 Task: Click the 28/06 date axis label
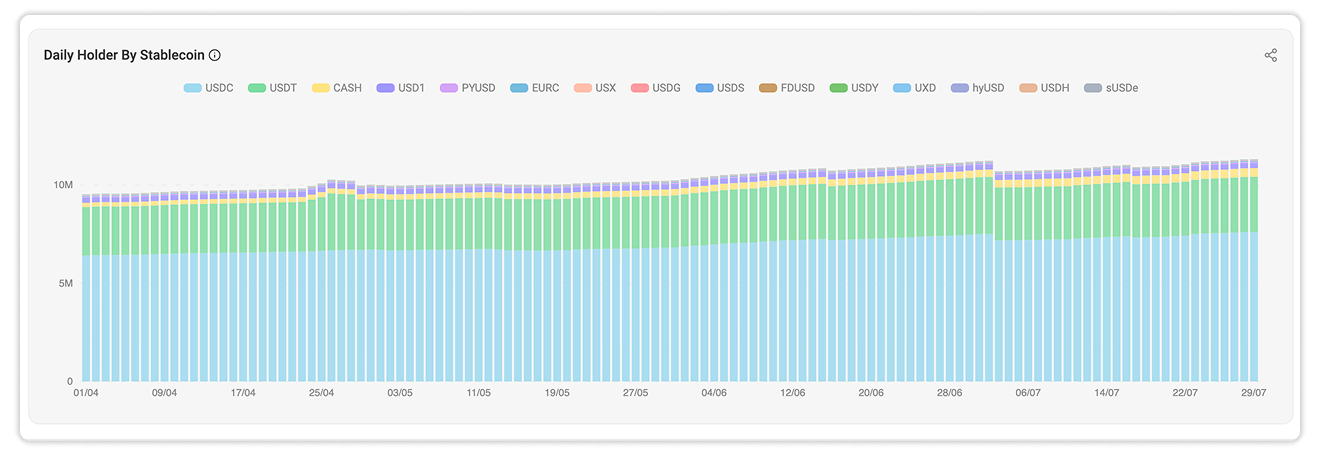(950, 393)
